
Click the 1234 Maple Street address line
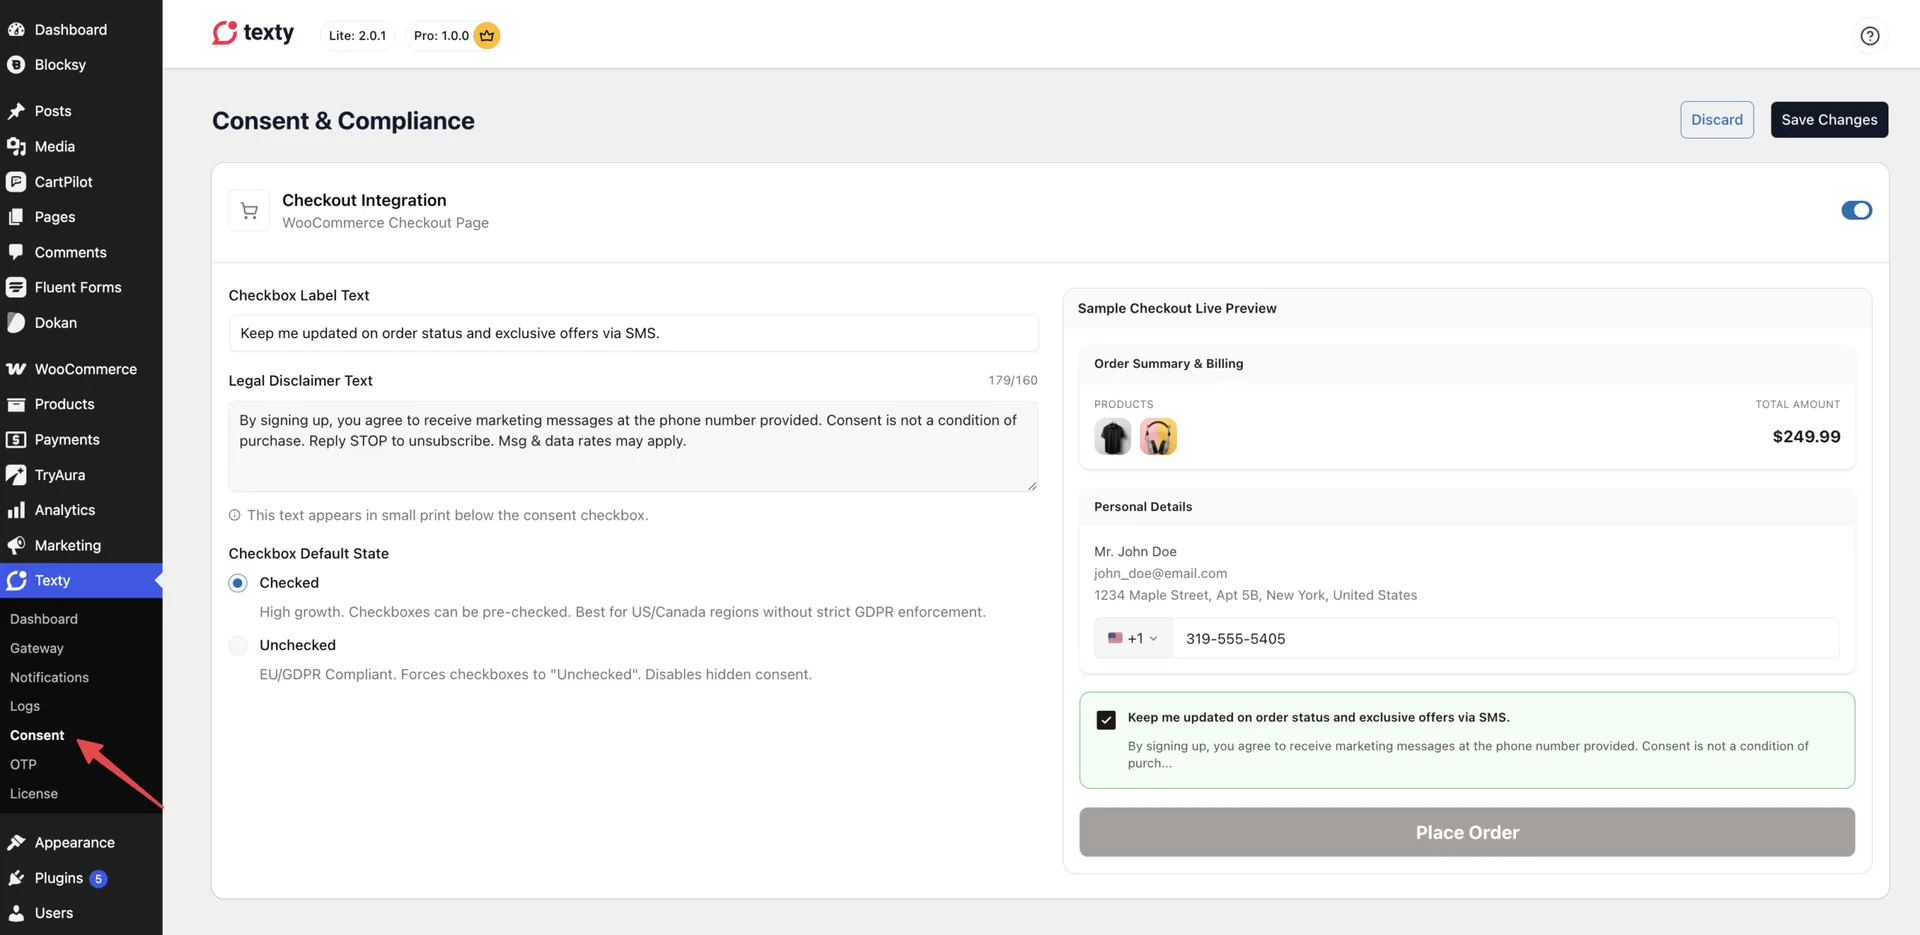(1255, 595)
